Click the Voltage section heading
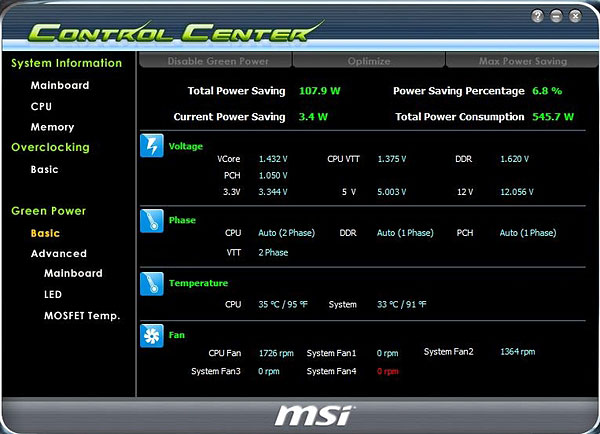600x434 pixels. (186, 146)
